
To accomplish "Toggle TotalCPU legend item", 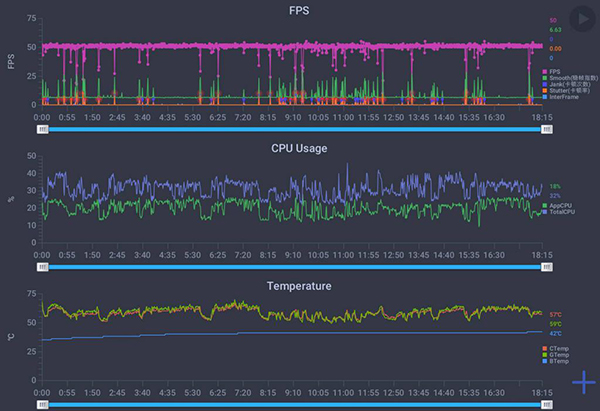I will (x=560, y=212).
